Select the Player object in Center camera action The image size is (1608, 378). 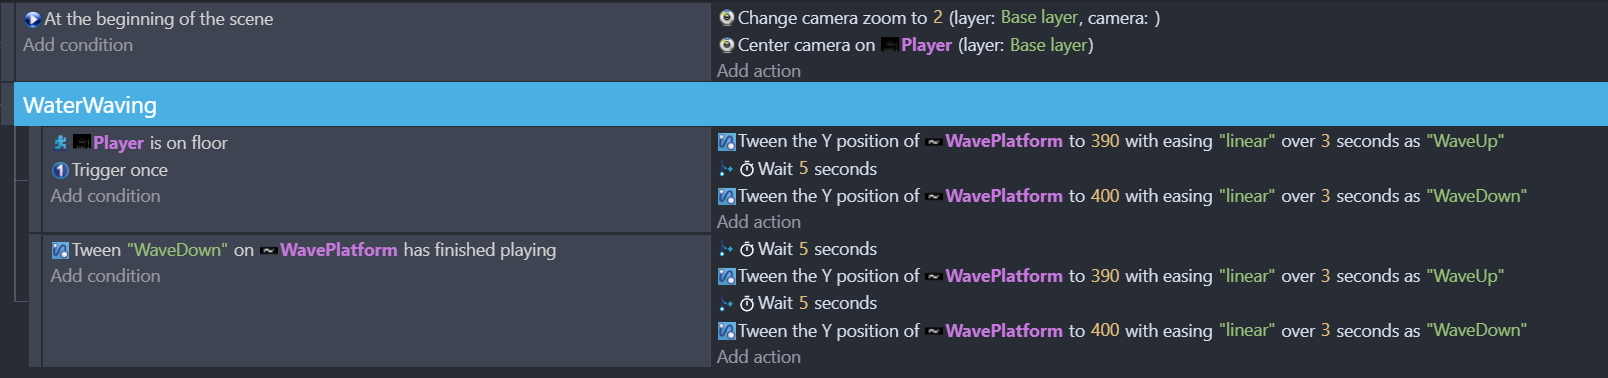click(x=926, y=45)
